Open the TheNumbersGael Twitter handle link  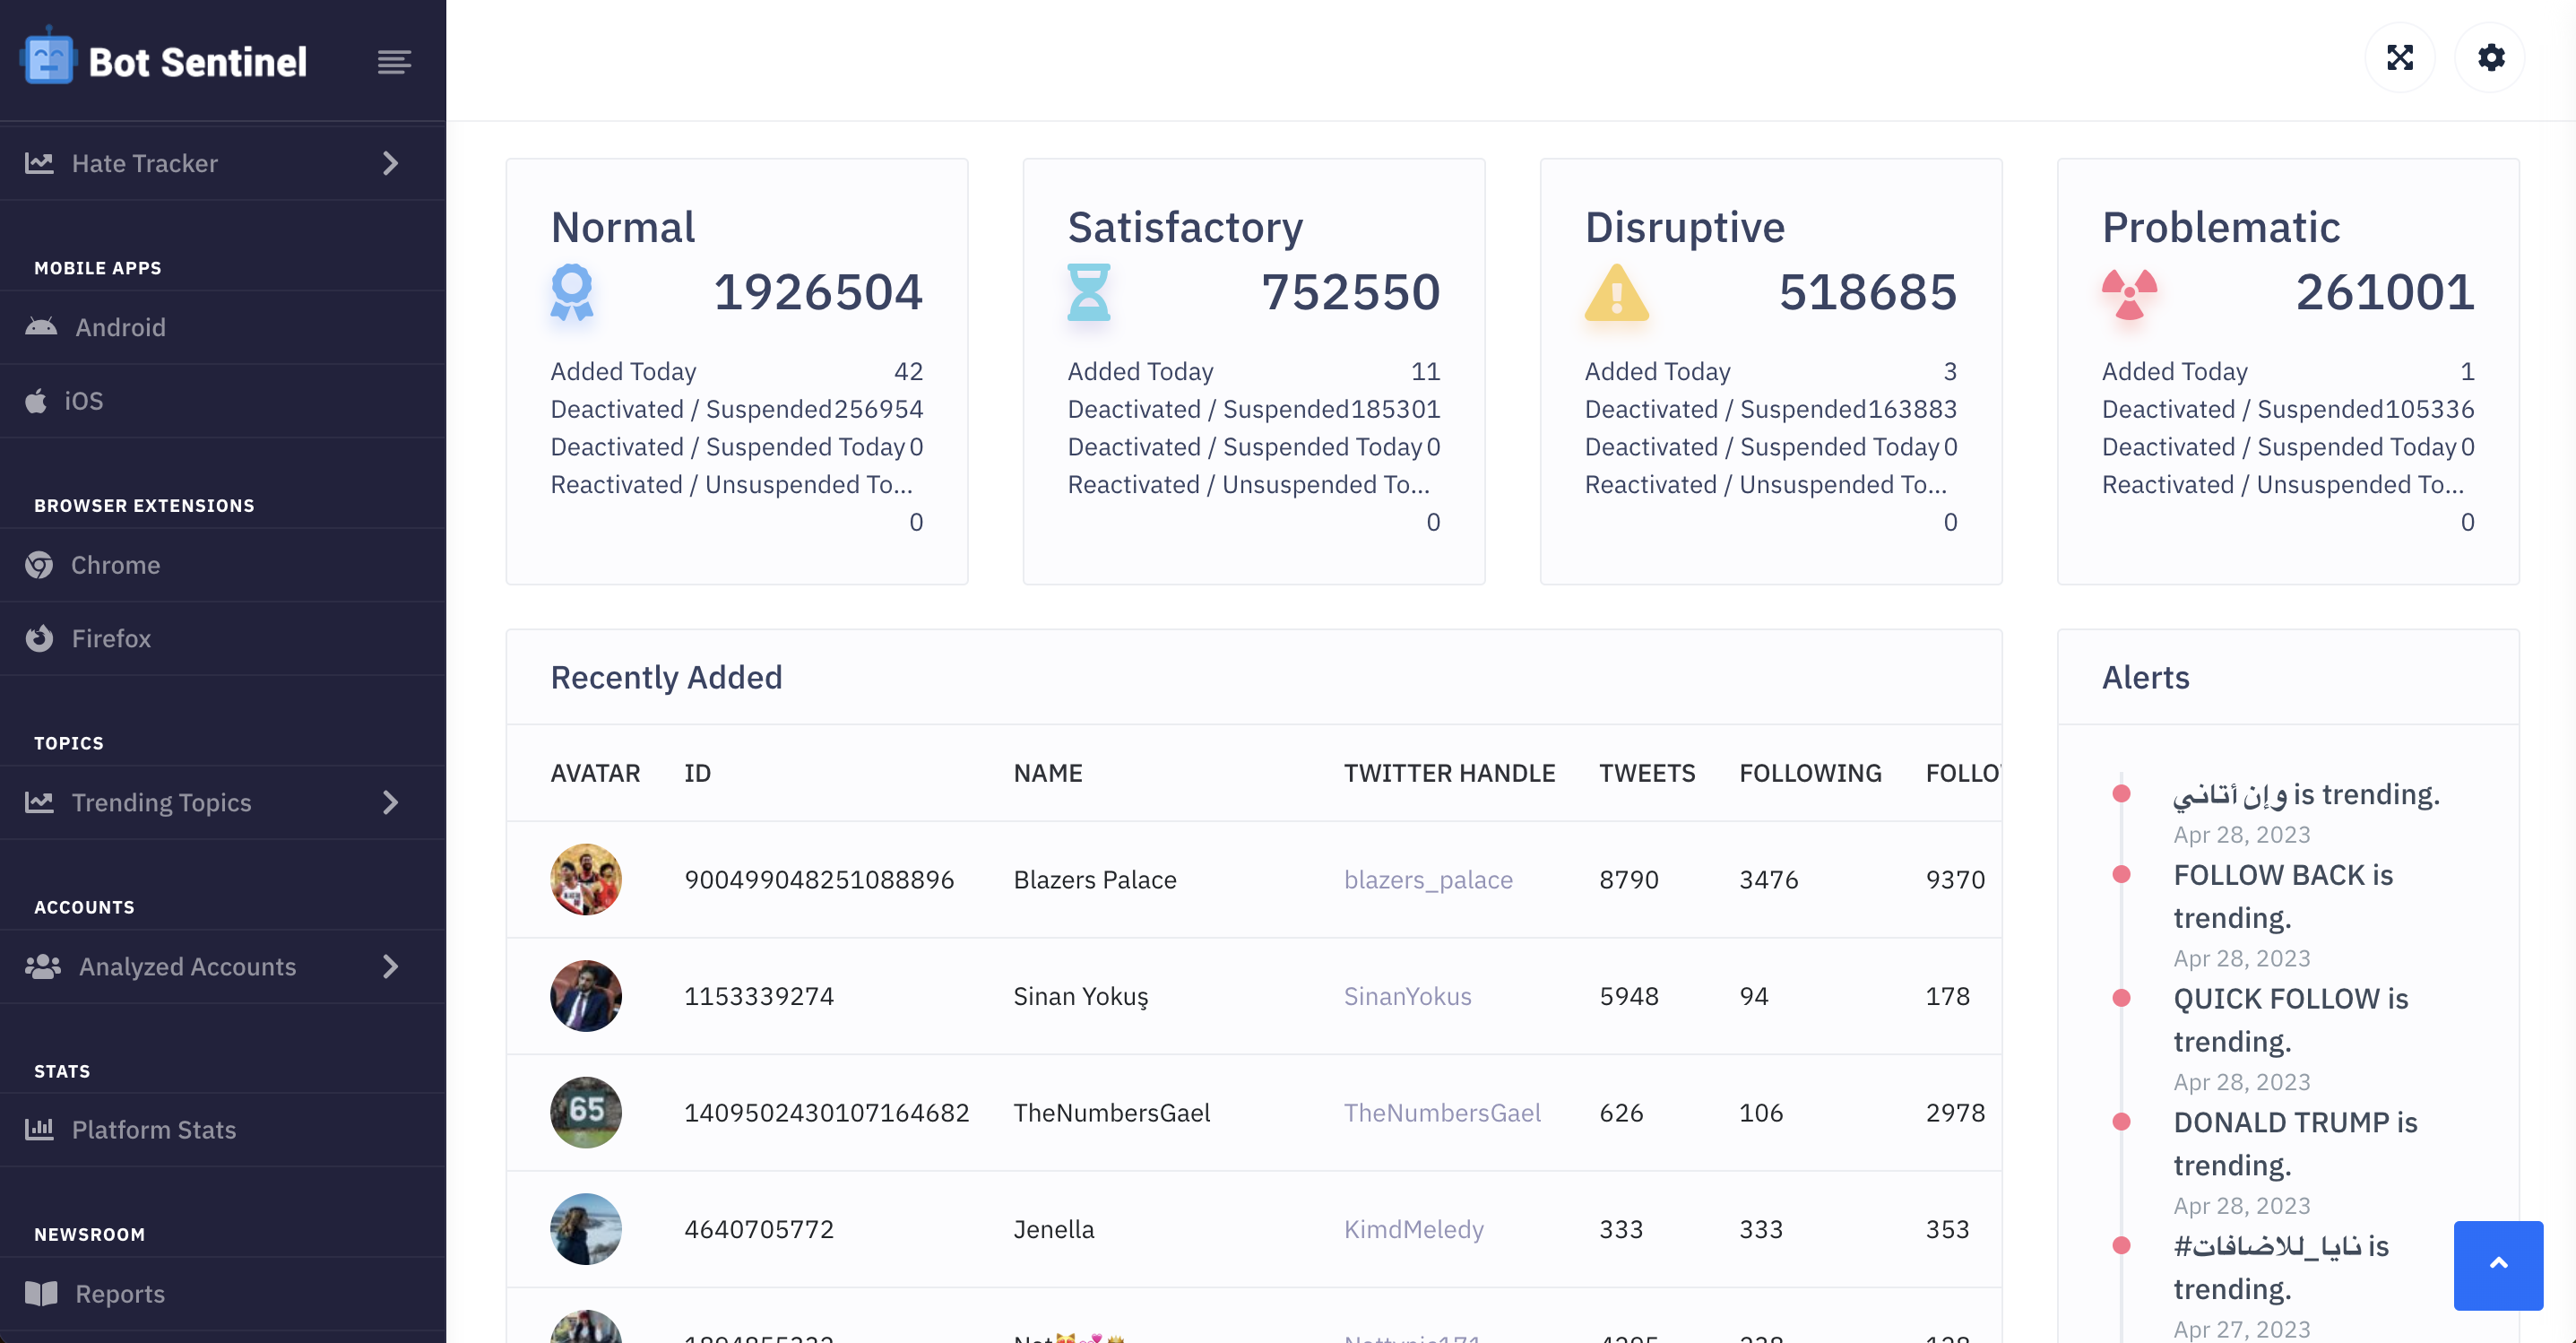point(1442,1113)
